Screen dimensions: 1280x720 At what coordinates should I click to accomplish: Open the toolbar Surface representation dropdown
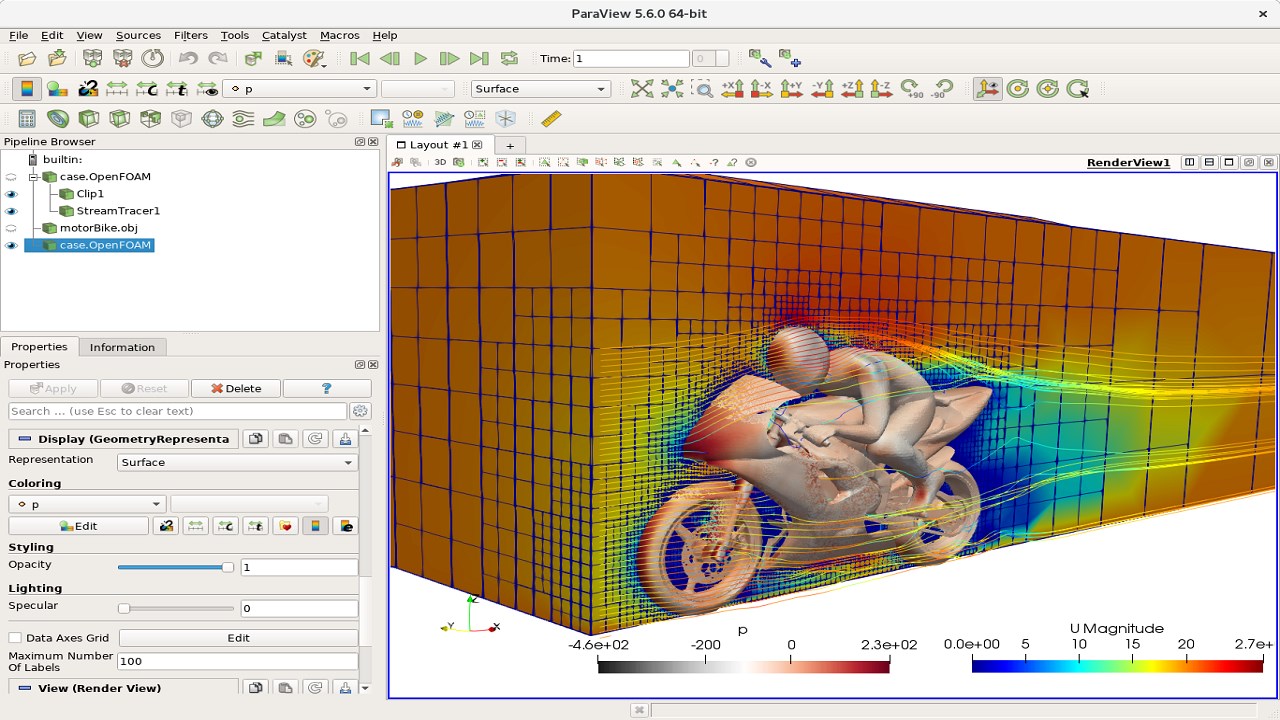[x=540, y=89]
